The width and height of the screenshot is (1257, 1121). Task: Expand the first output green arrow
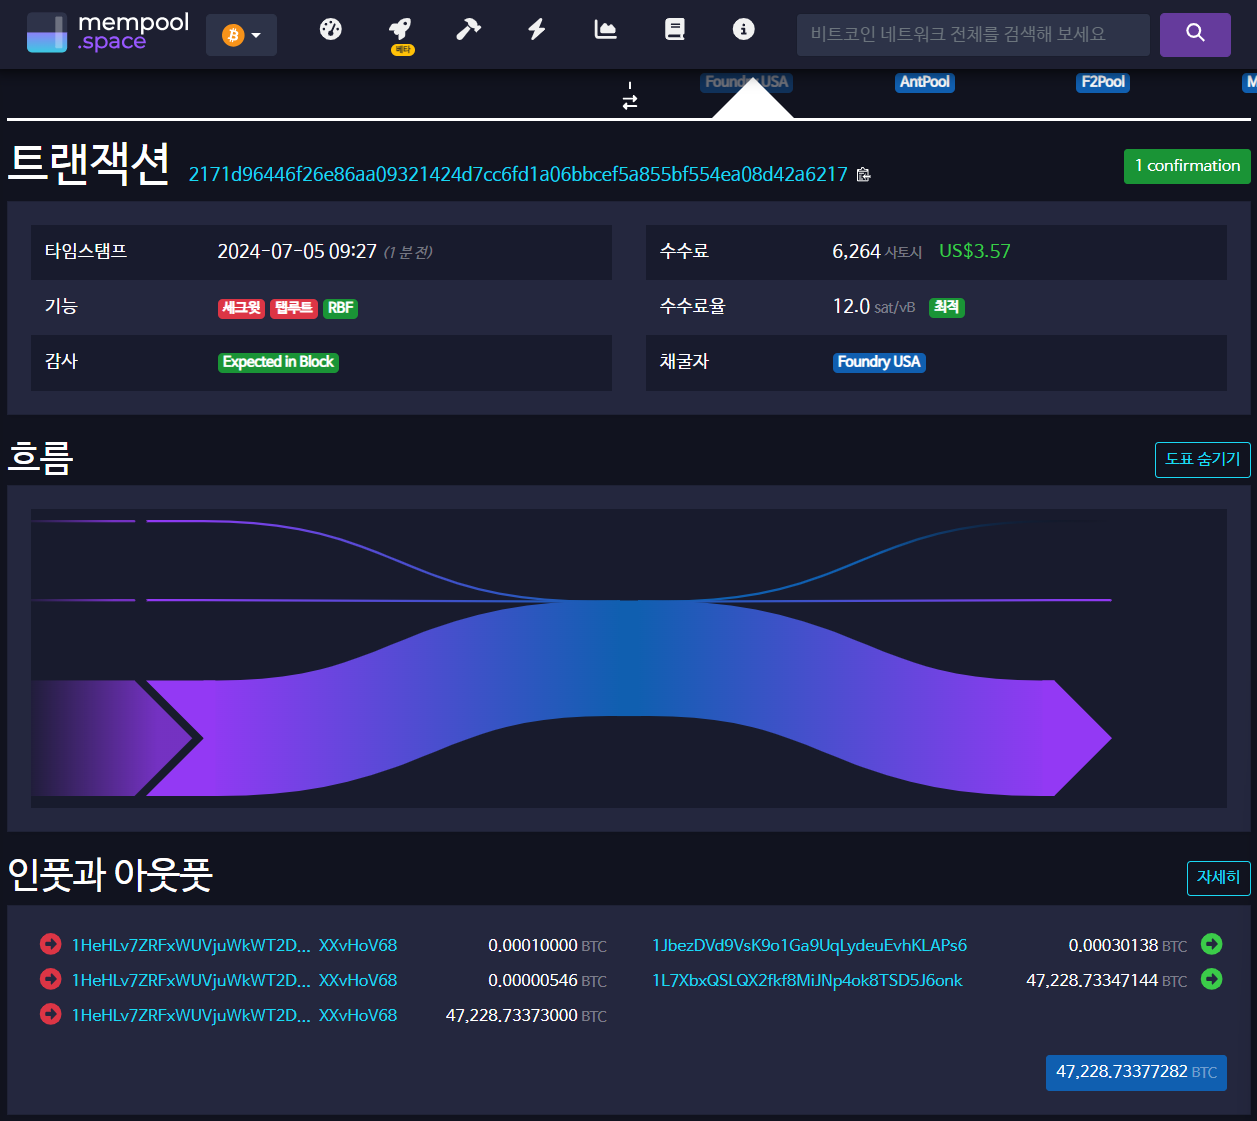coord(1211,943)
